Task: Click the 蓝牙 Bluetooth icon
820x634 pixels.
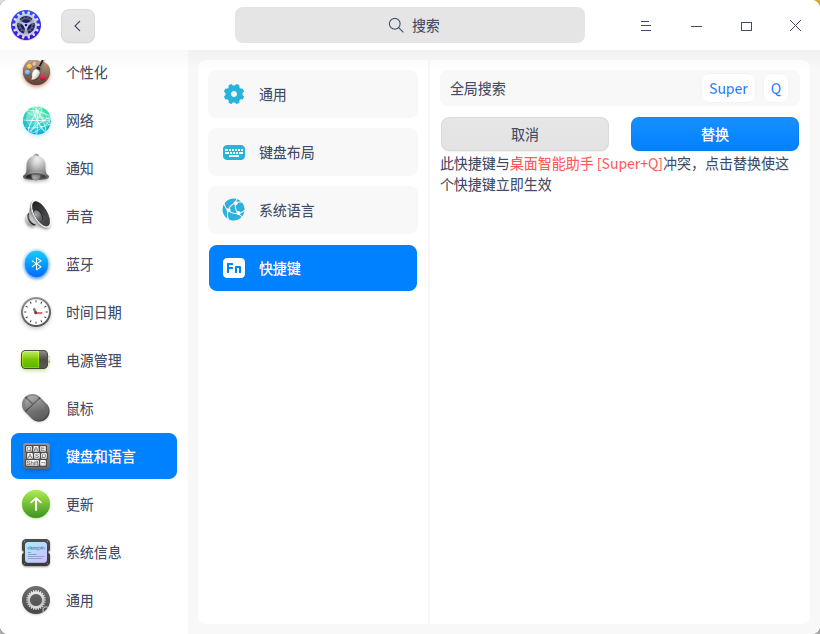Action: [37, 264]
